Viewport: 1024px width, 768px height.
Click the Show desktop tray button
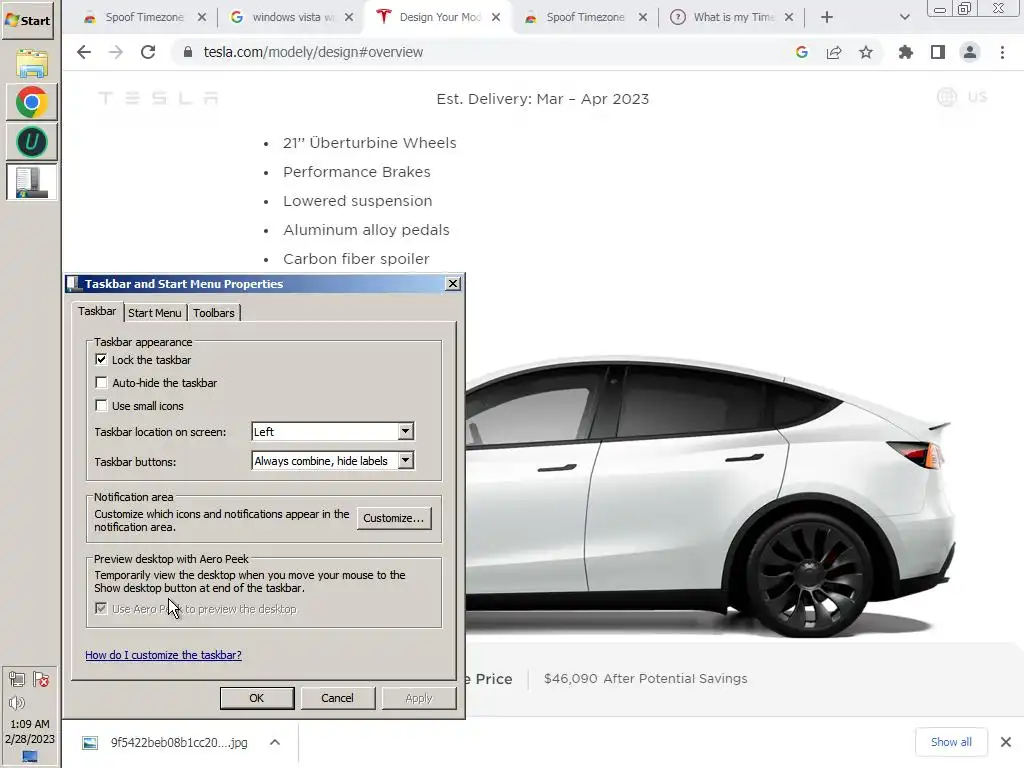(30, 758)
